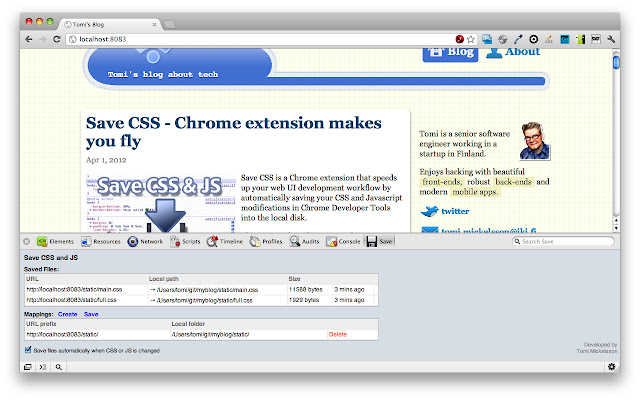The height and width of the screenshot is (400, 640).
Task: Open the Profiles panel
Action: [x=266, y=242]
